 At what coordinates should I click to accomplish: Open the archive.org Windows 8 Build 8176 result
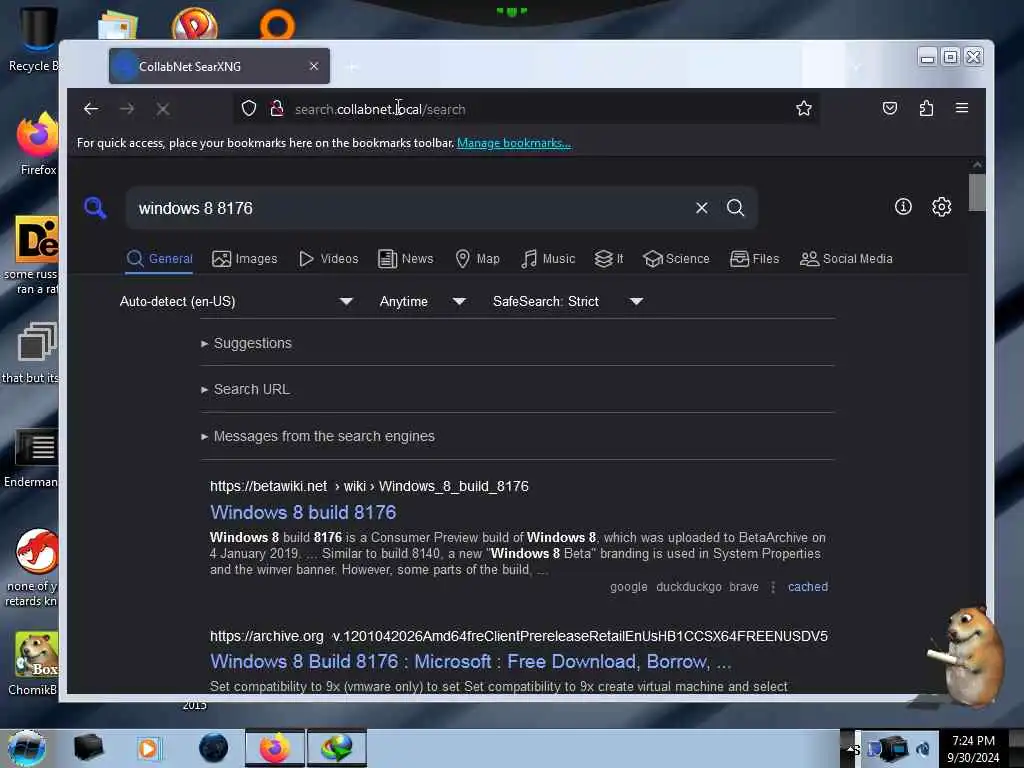[470, 662]
